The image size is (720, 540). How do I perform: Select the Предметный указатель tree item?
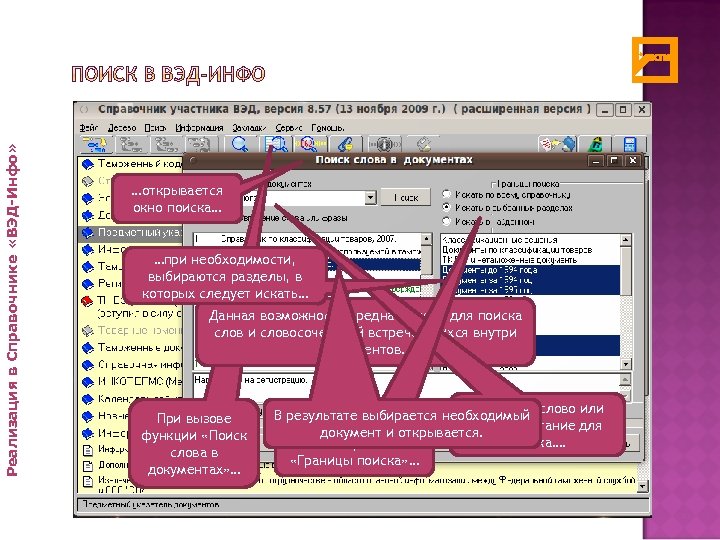131,232
